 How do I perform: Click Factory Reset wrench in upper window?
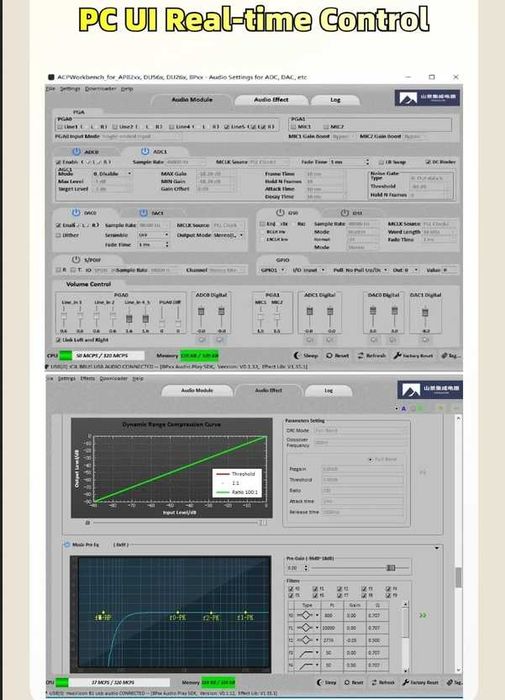coord(397,355)
